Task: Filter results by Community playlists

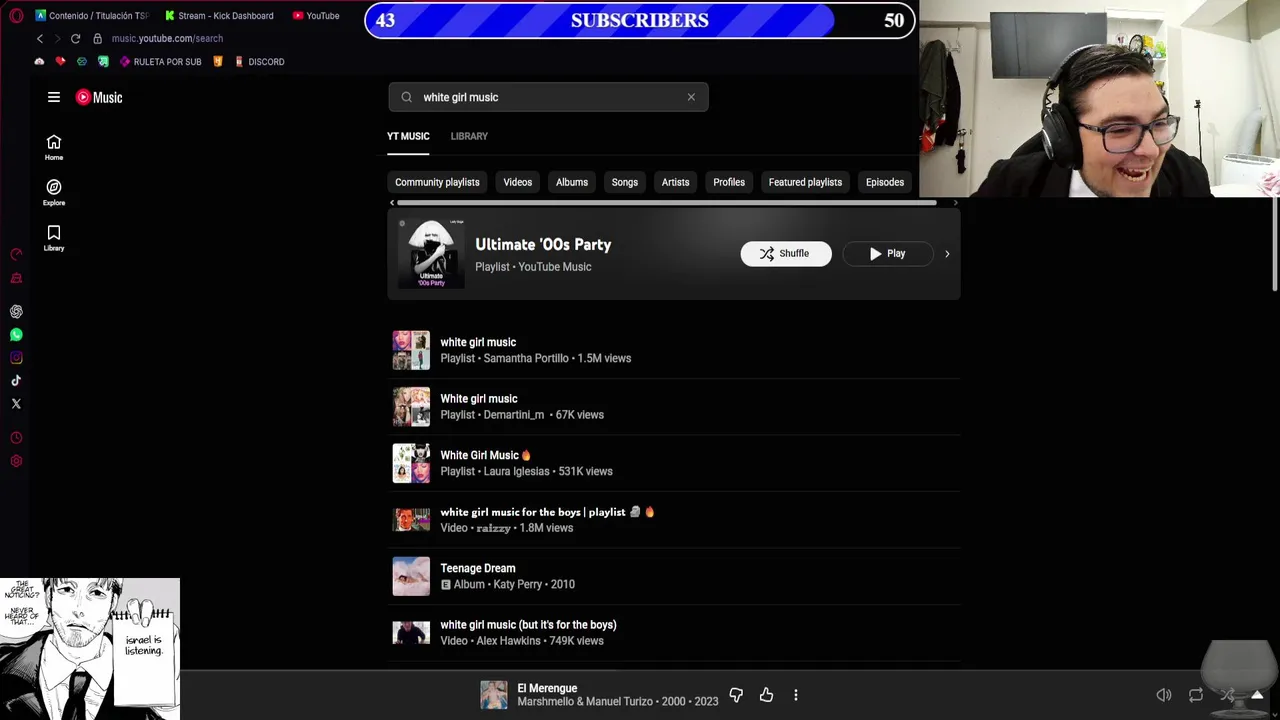Action: coord(437,182)
